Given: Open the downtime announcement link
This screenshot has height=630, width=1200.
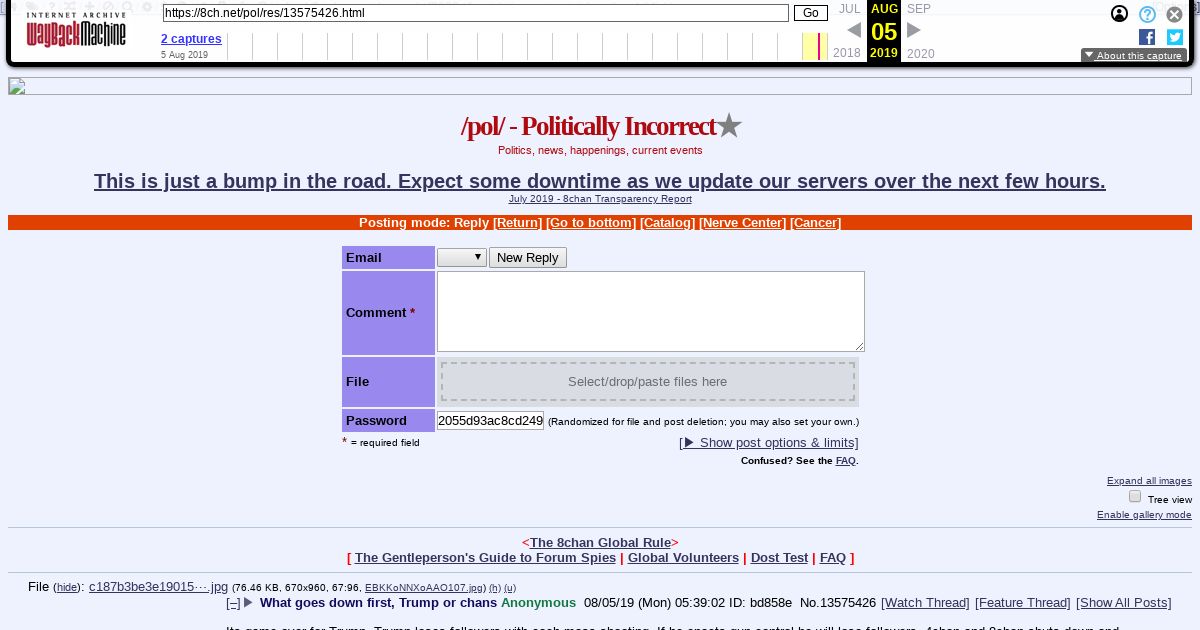Looking at the screenshot, I should point(600,181).
